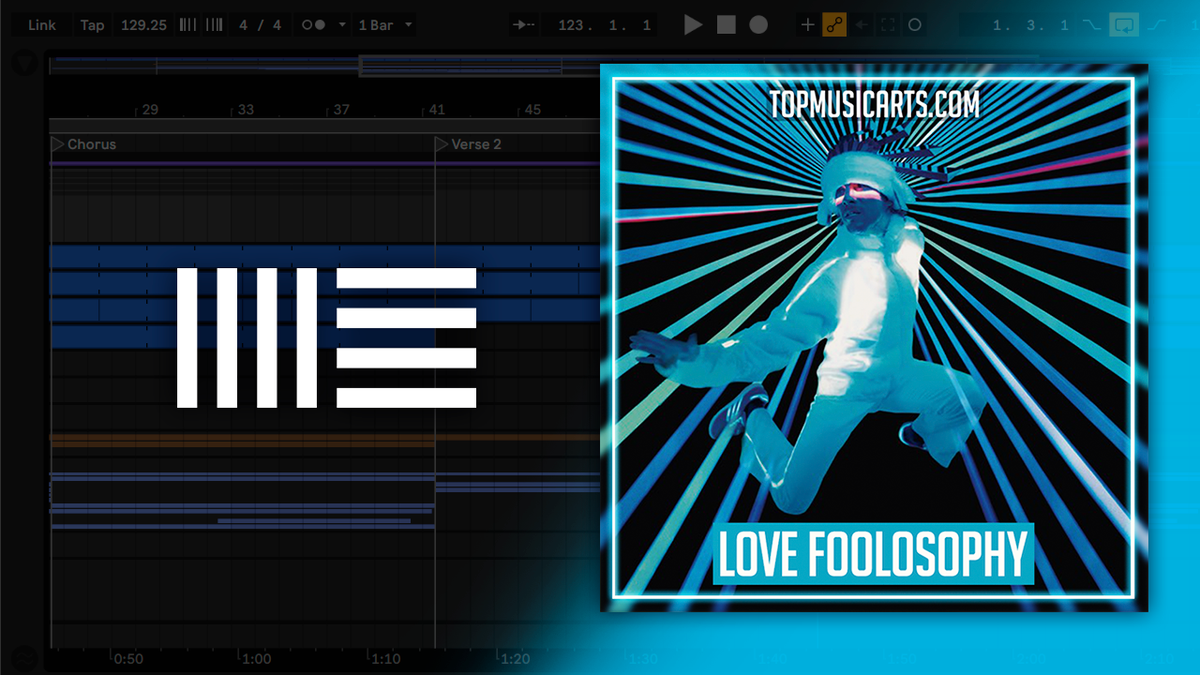Image resolution: width=1200 pixels, height=675 pixels.
Task: Toggle the metronome on
Action: (313, 24)
